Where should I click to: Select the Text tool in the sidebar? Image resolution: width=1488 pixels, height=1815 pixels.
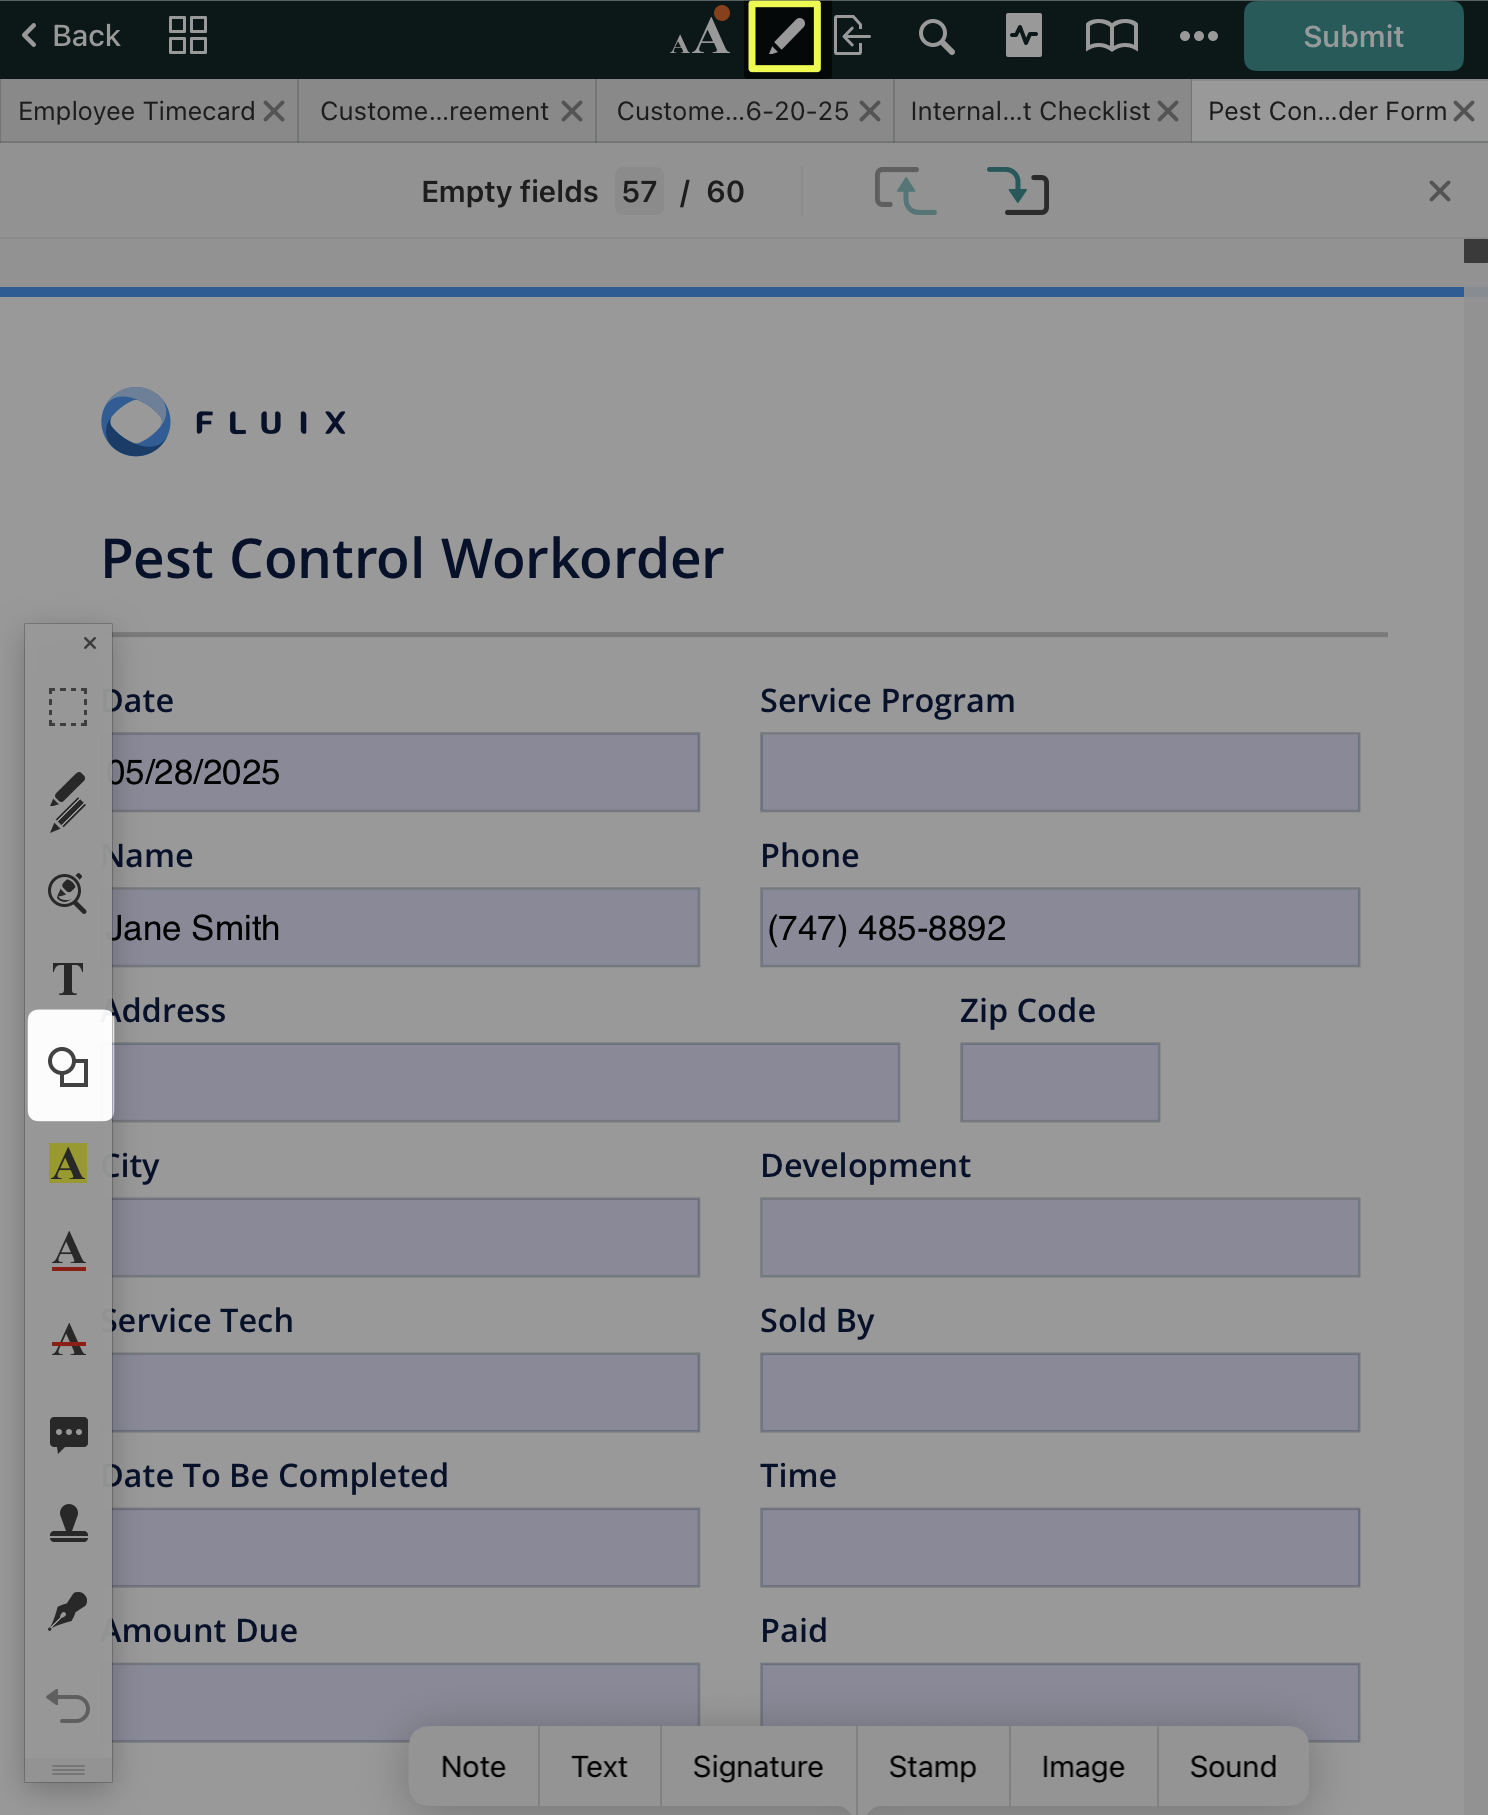pyautogui.click(x=68, y=979)
